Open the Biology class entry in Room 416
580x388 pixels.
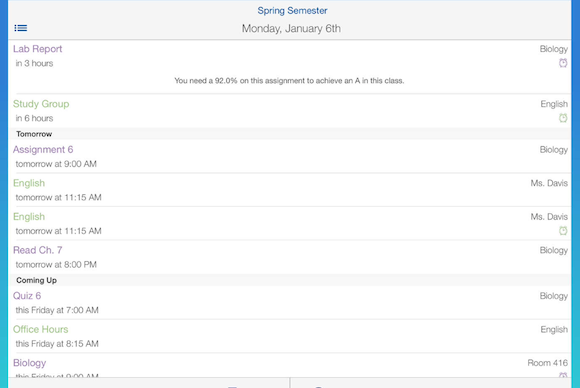click(30, 363)
